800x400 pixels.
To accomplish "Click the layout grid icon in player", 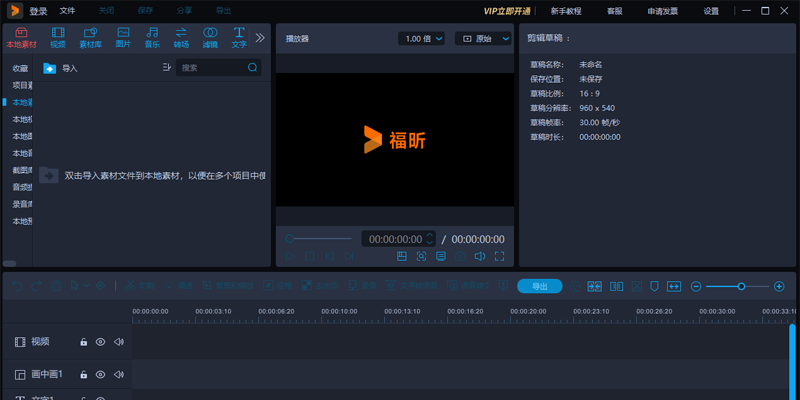I will (x=402, y=257).
